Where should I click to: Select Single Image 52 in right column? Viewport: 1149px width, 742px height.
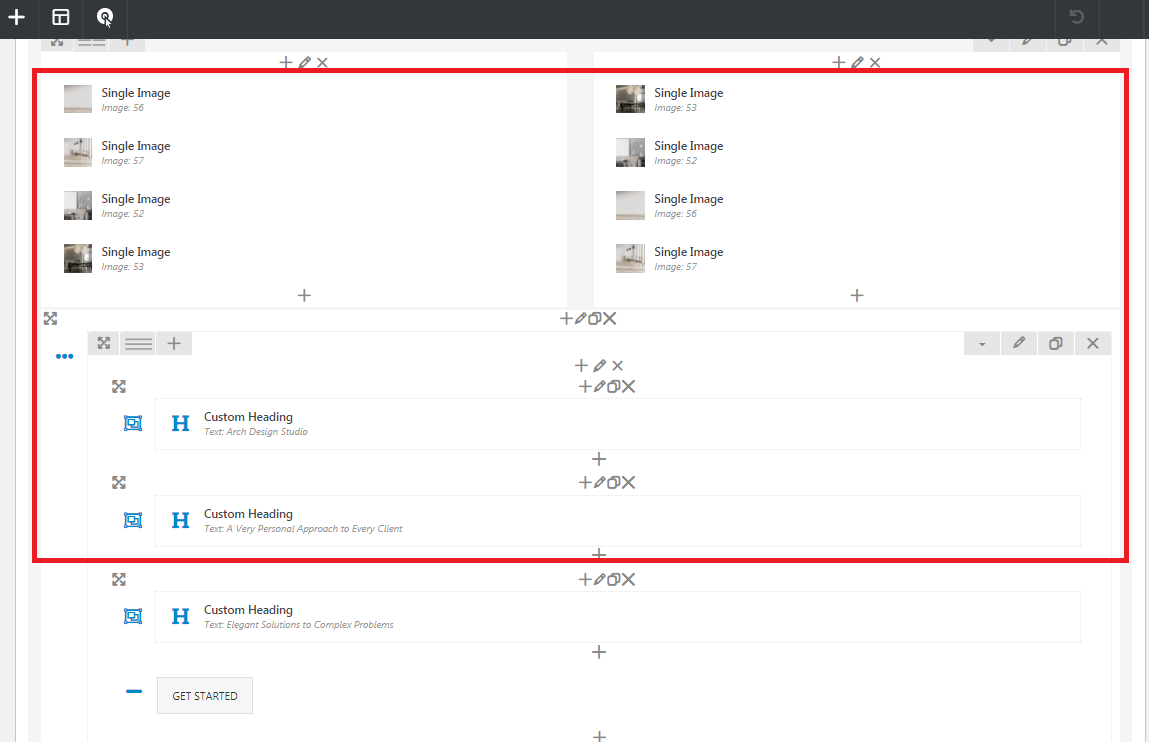coord(857,152)
